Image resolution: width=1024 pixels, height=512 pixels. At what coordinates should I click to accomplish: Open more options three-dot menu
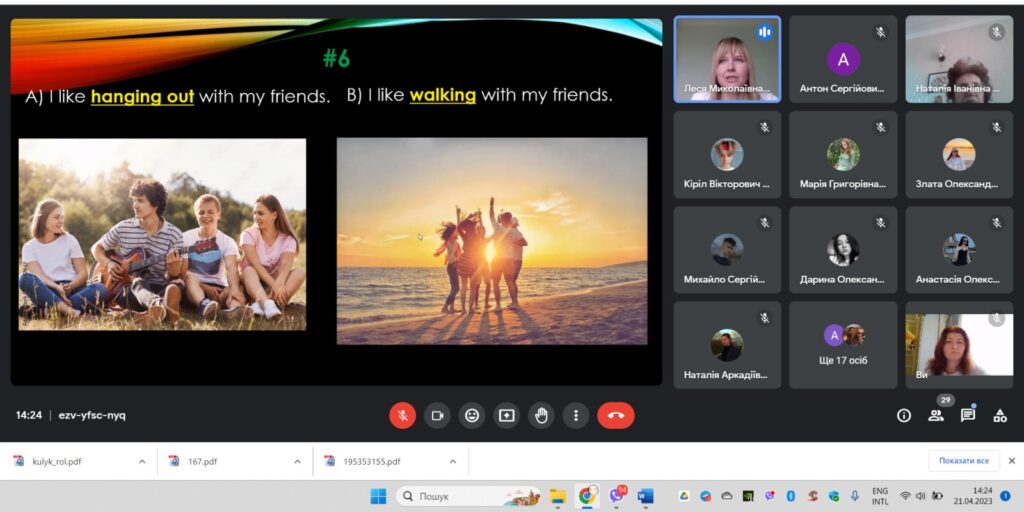[575, 415]
